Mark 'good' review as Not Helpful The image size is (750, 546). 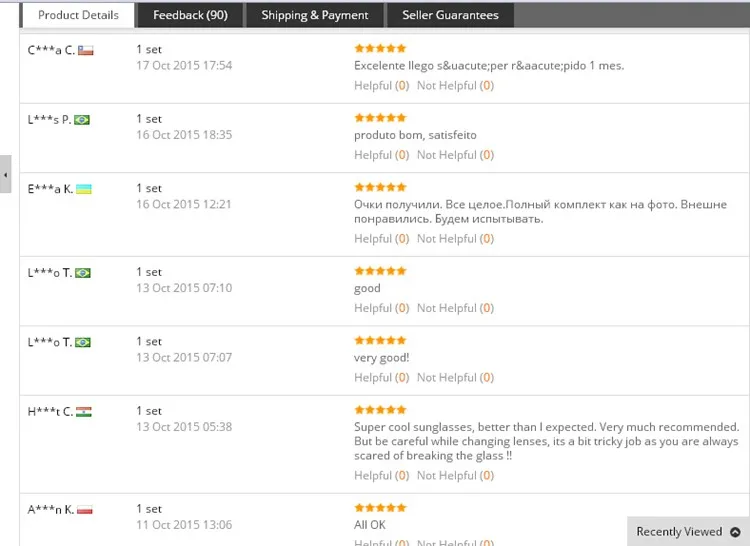pyautogui.click(x=455, y=308)
